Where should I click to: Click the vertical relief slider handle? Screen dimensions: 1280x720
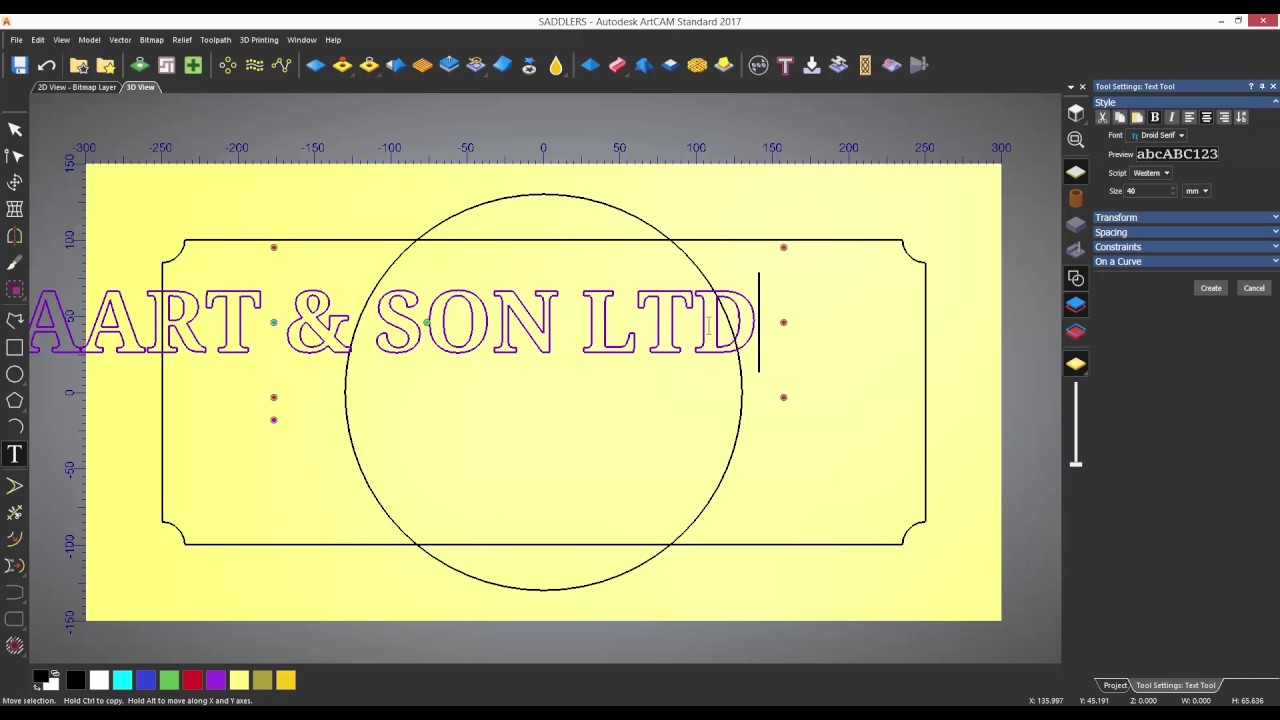click(1076, 463)
